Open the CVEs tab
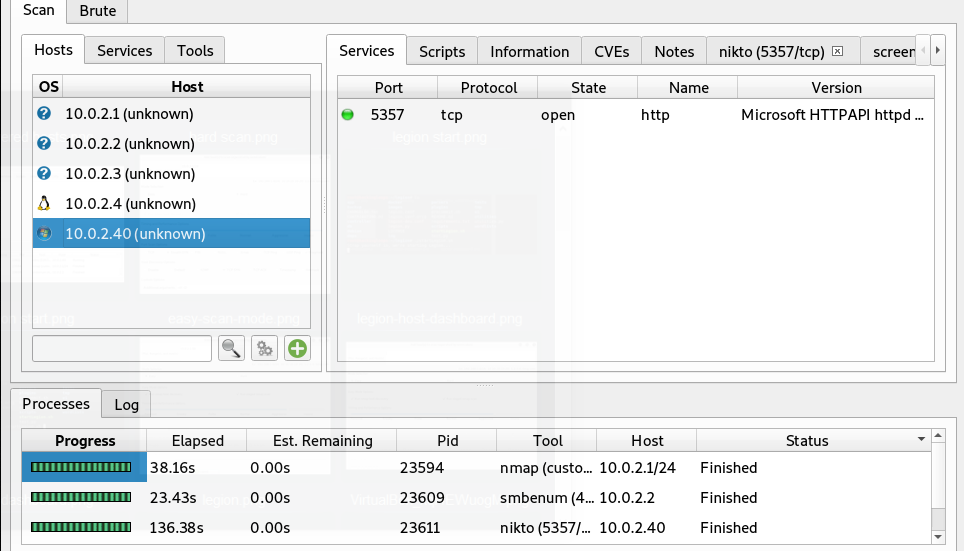 click(x=611, y=51)
